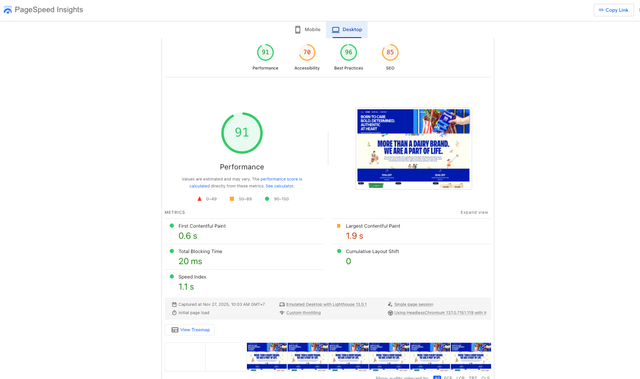Image resolution: width=640 pixels, height=379 pixels.
Task: Click the Speed Index label
Action: 192,277
